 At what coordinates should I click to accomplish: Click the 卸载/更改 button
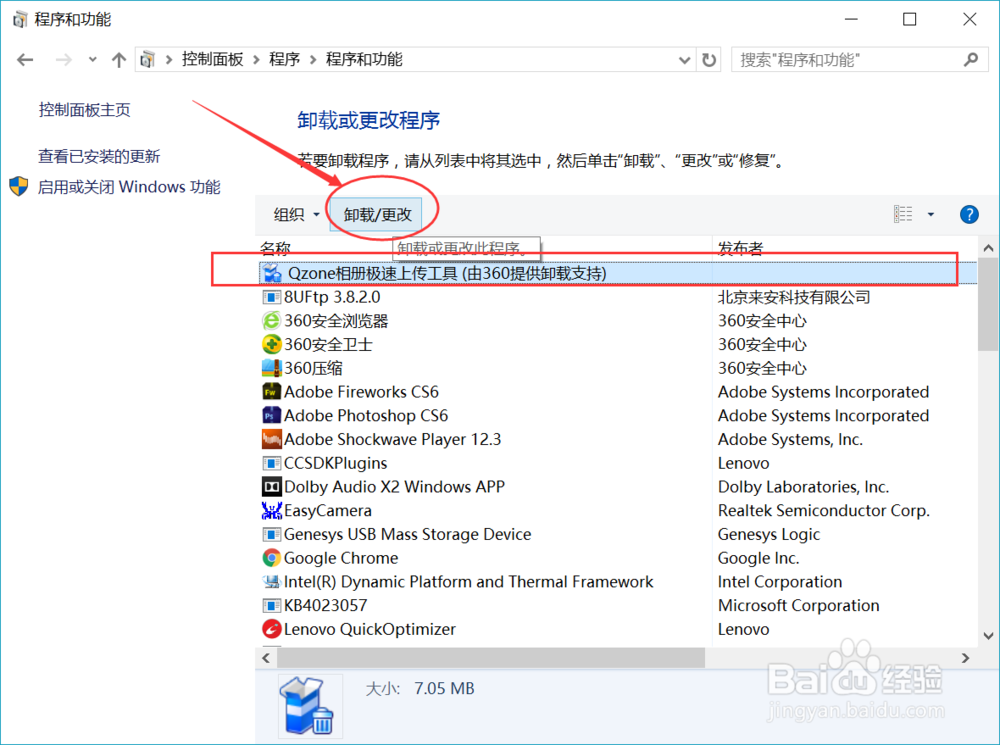point(378,214)
